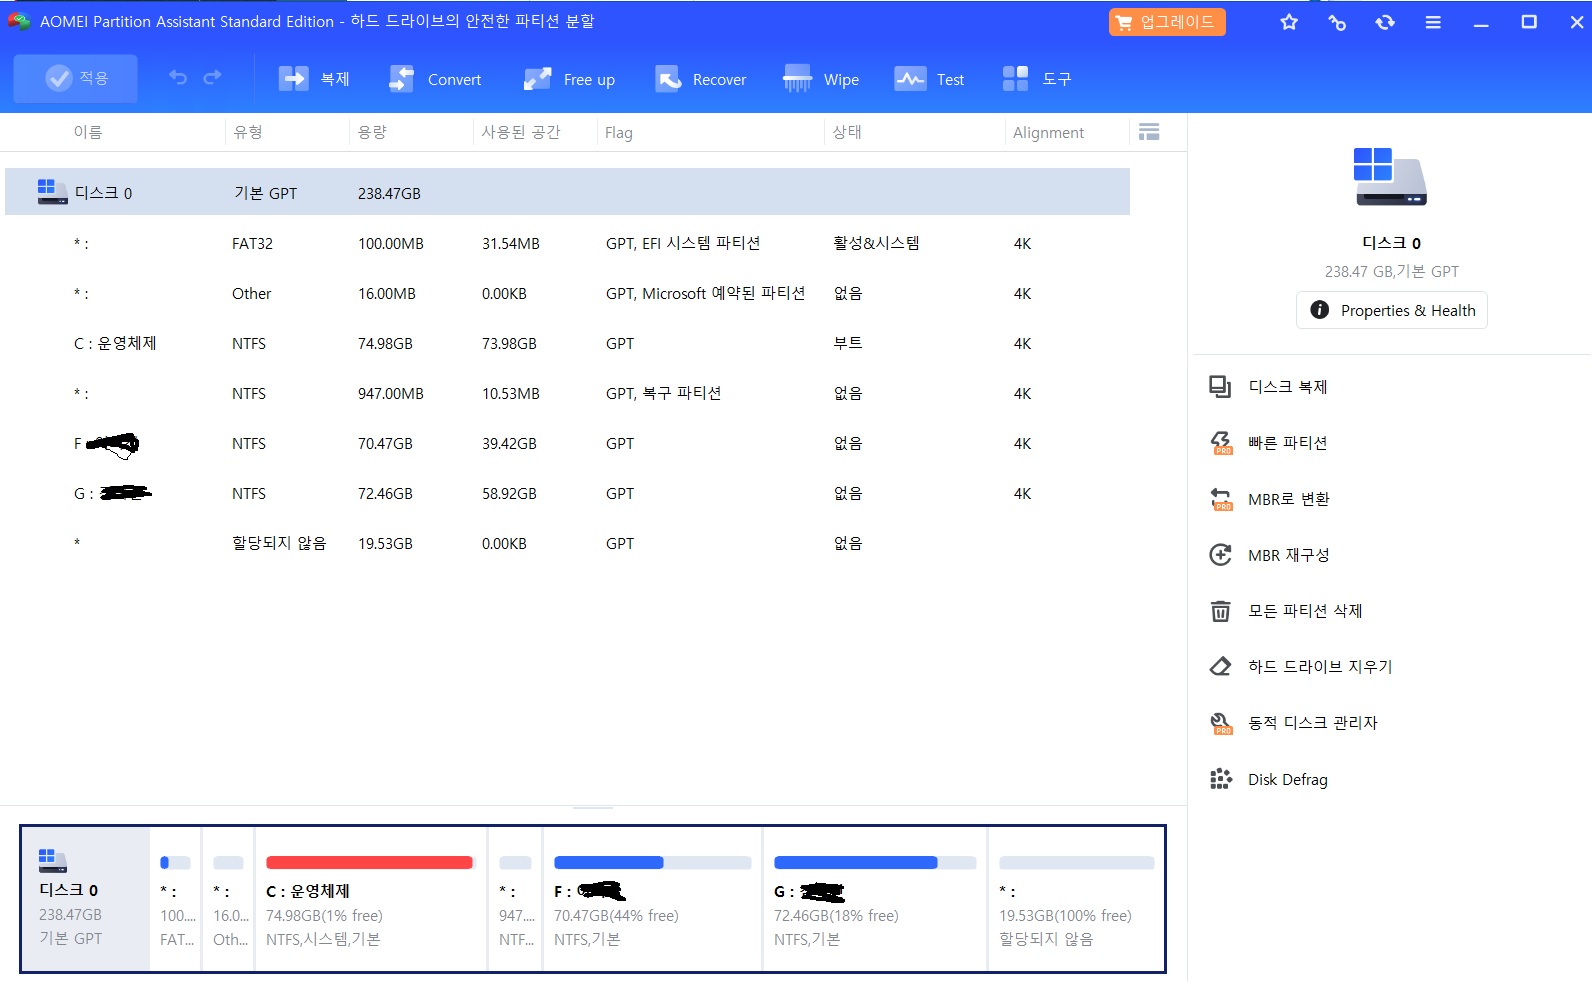Select the FAT32 EFI system partition row
The height and width of the screenshot is (982, 1592).
point(567,243)
